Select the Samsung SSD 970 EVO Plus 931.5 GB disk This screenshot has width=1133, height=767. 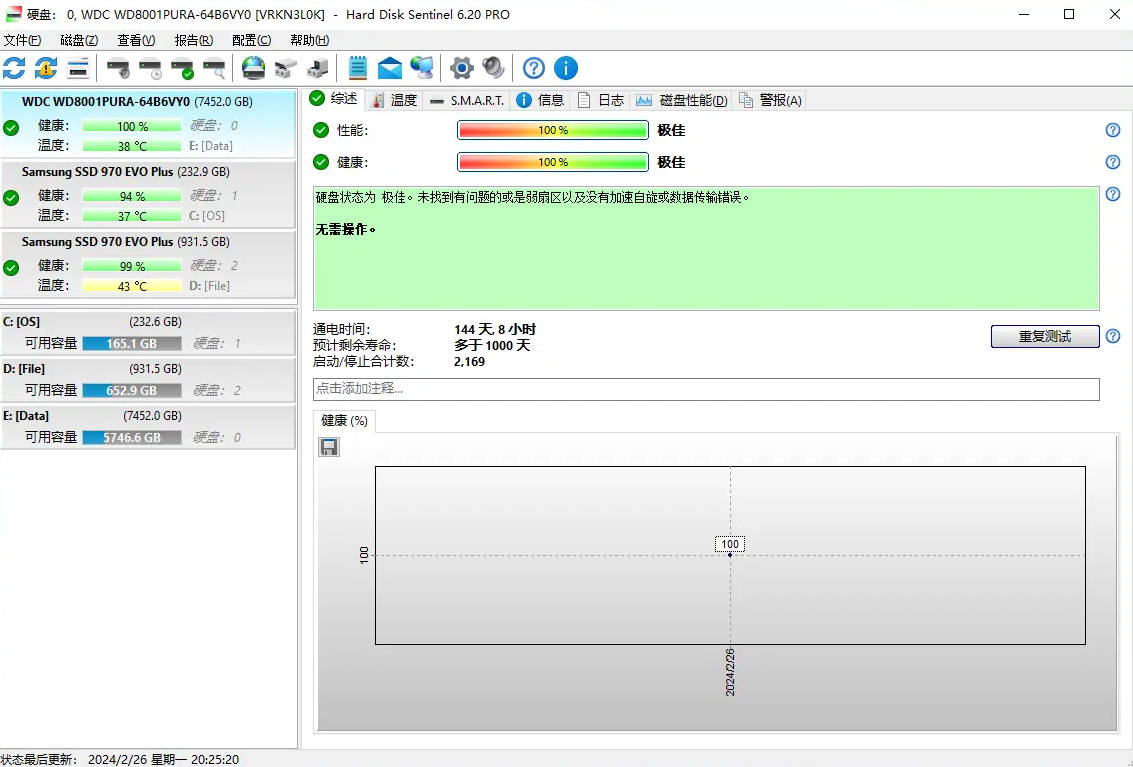tap(148, 264)
